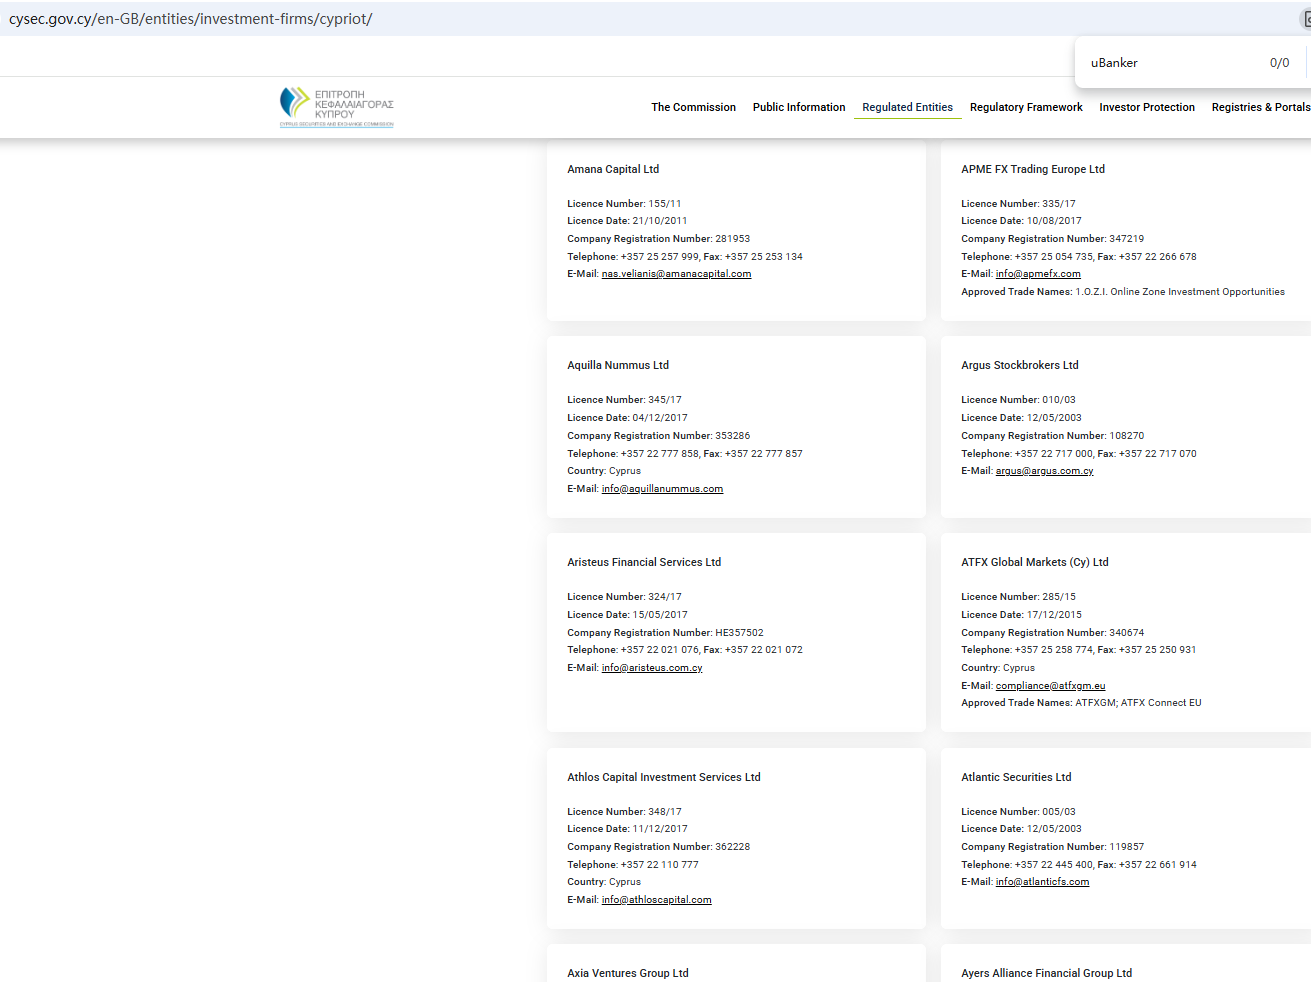The image size is (1311, 982).
Task: Select the Regulated Entities menu item
Action: (907, 107)
